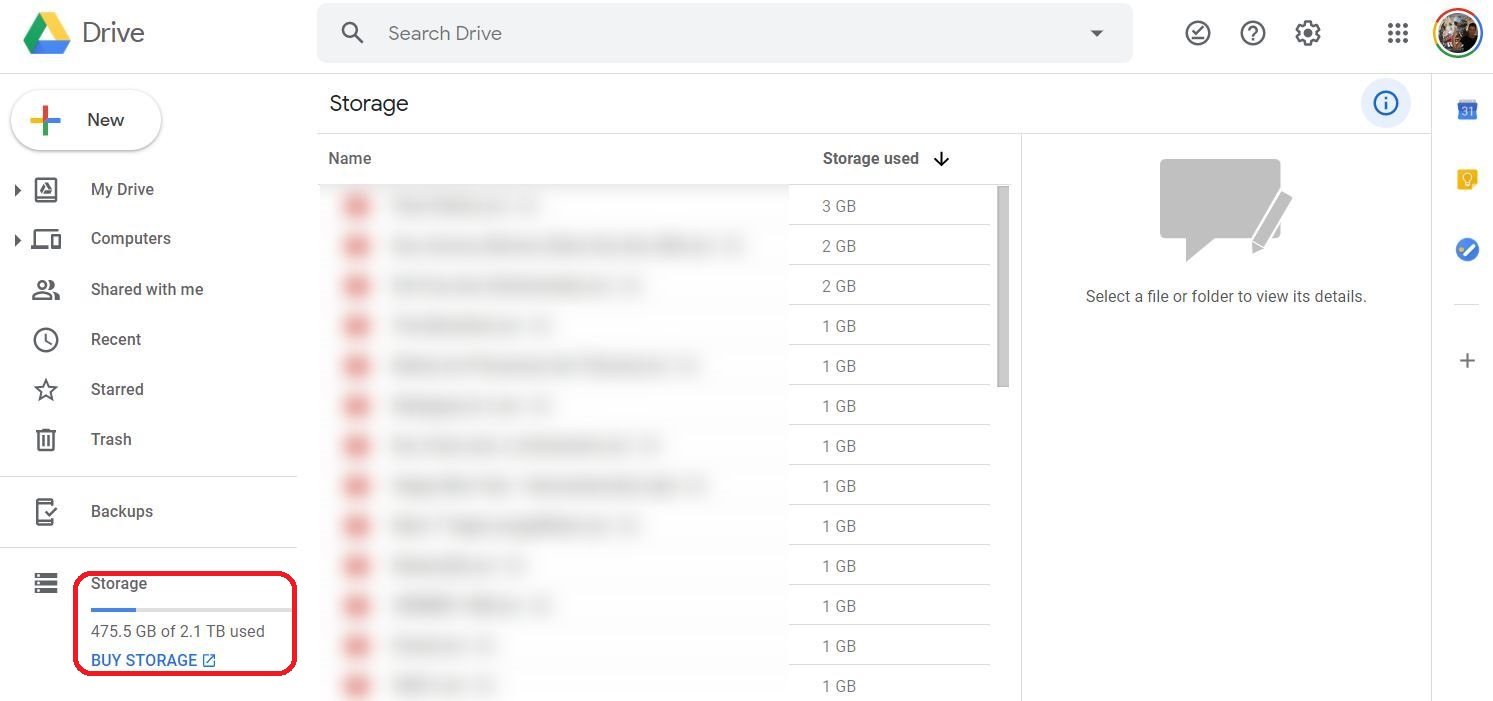Open the Settings gear menu
Viewport: 1493px width, 701px height.
click(x=1308, y=33)
